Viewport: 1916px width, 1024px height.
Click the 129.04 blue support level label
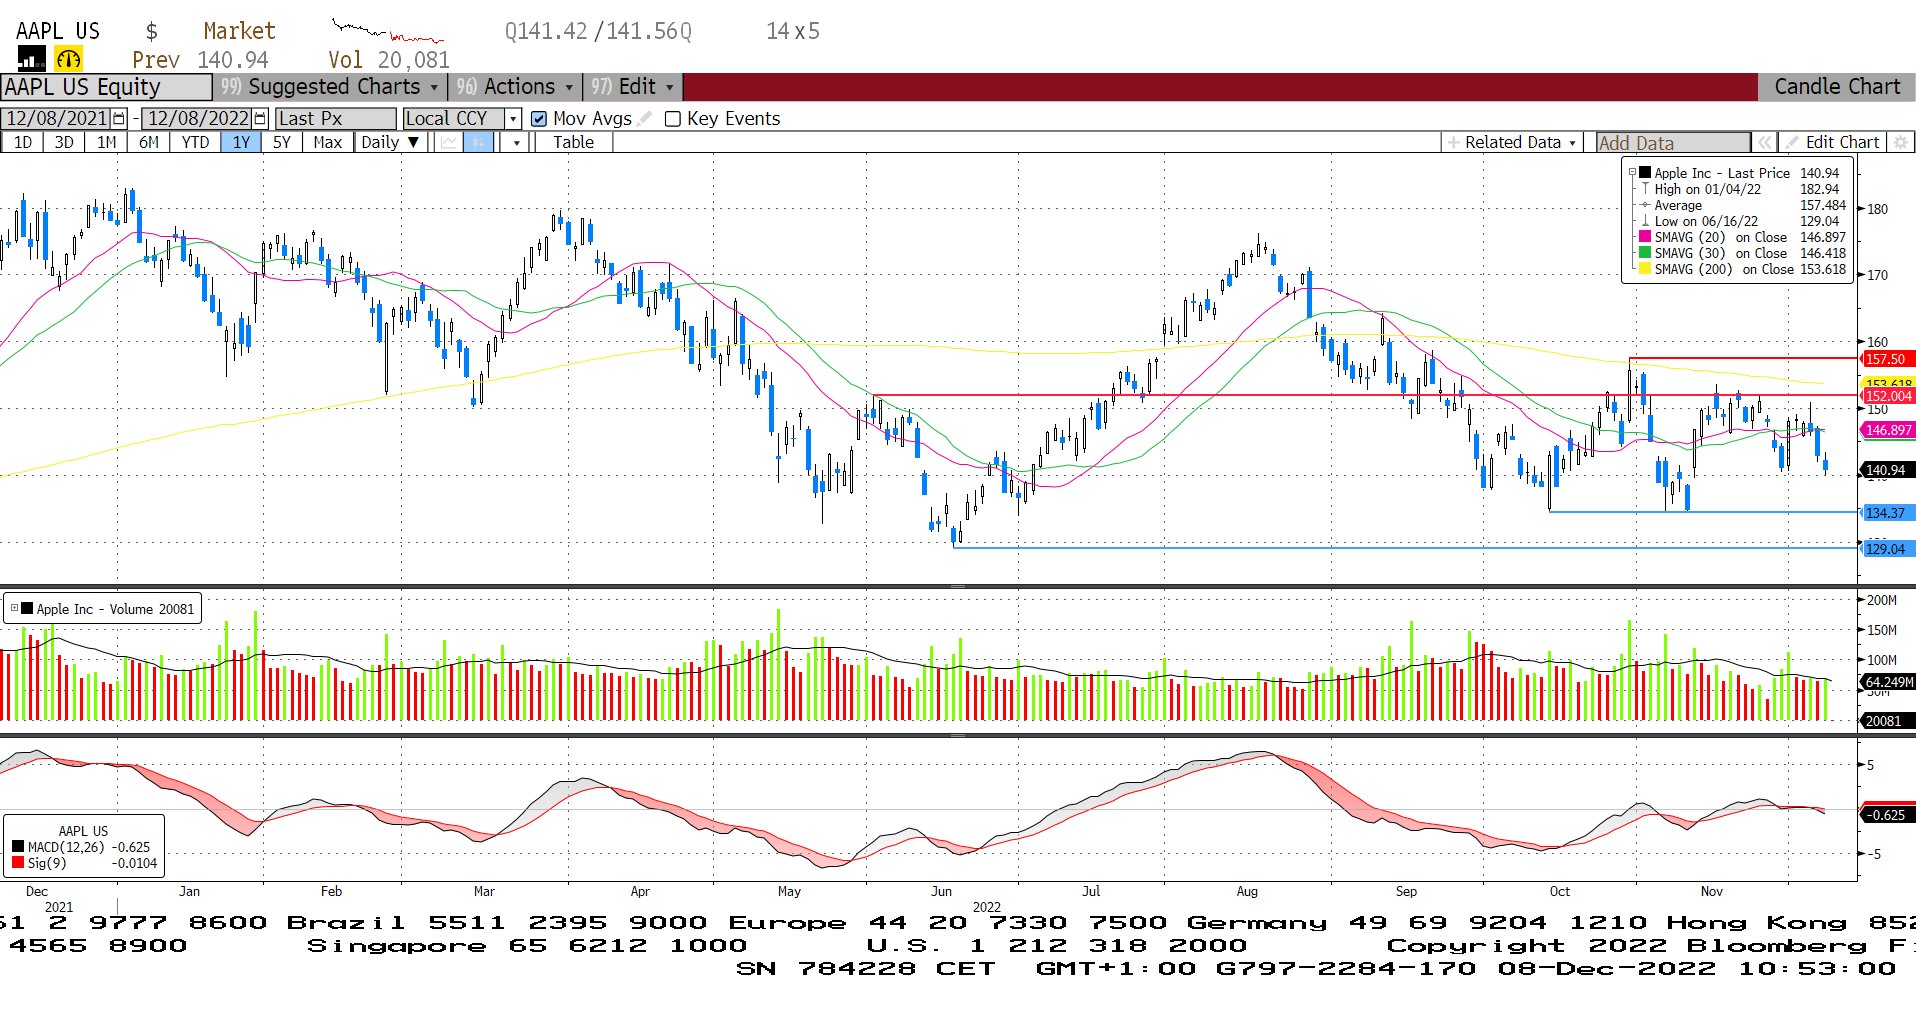tap(1886, 549)
